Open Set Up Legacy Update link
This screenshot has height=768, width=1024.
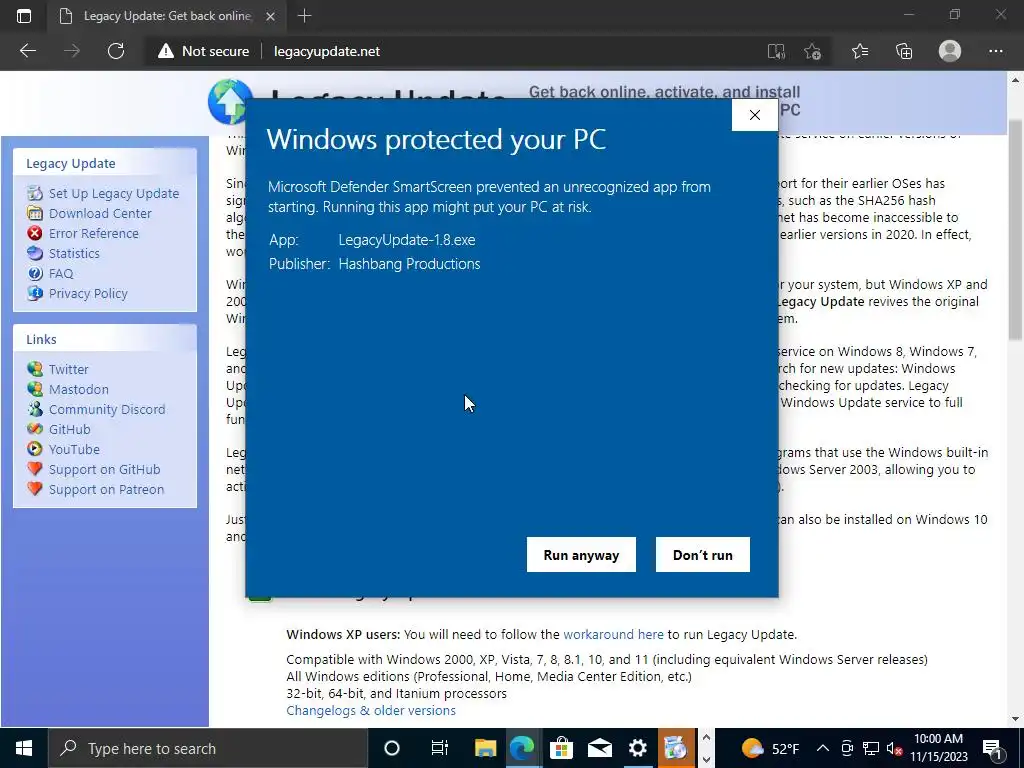click(114, 193)
